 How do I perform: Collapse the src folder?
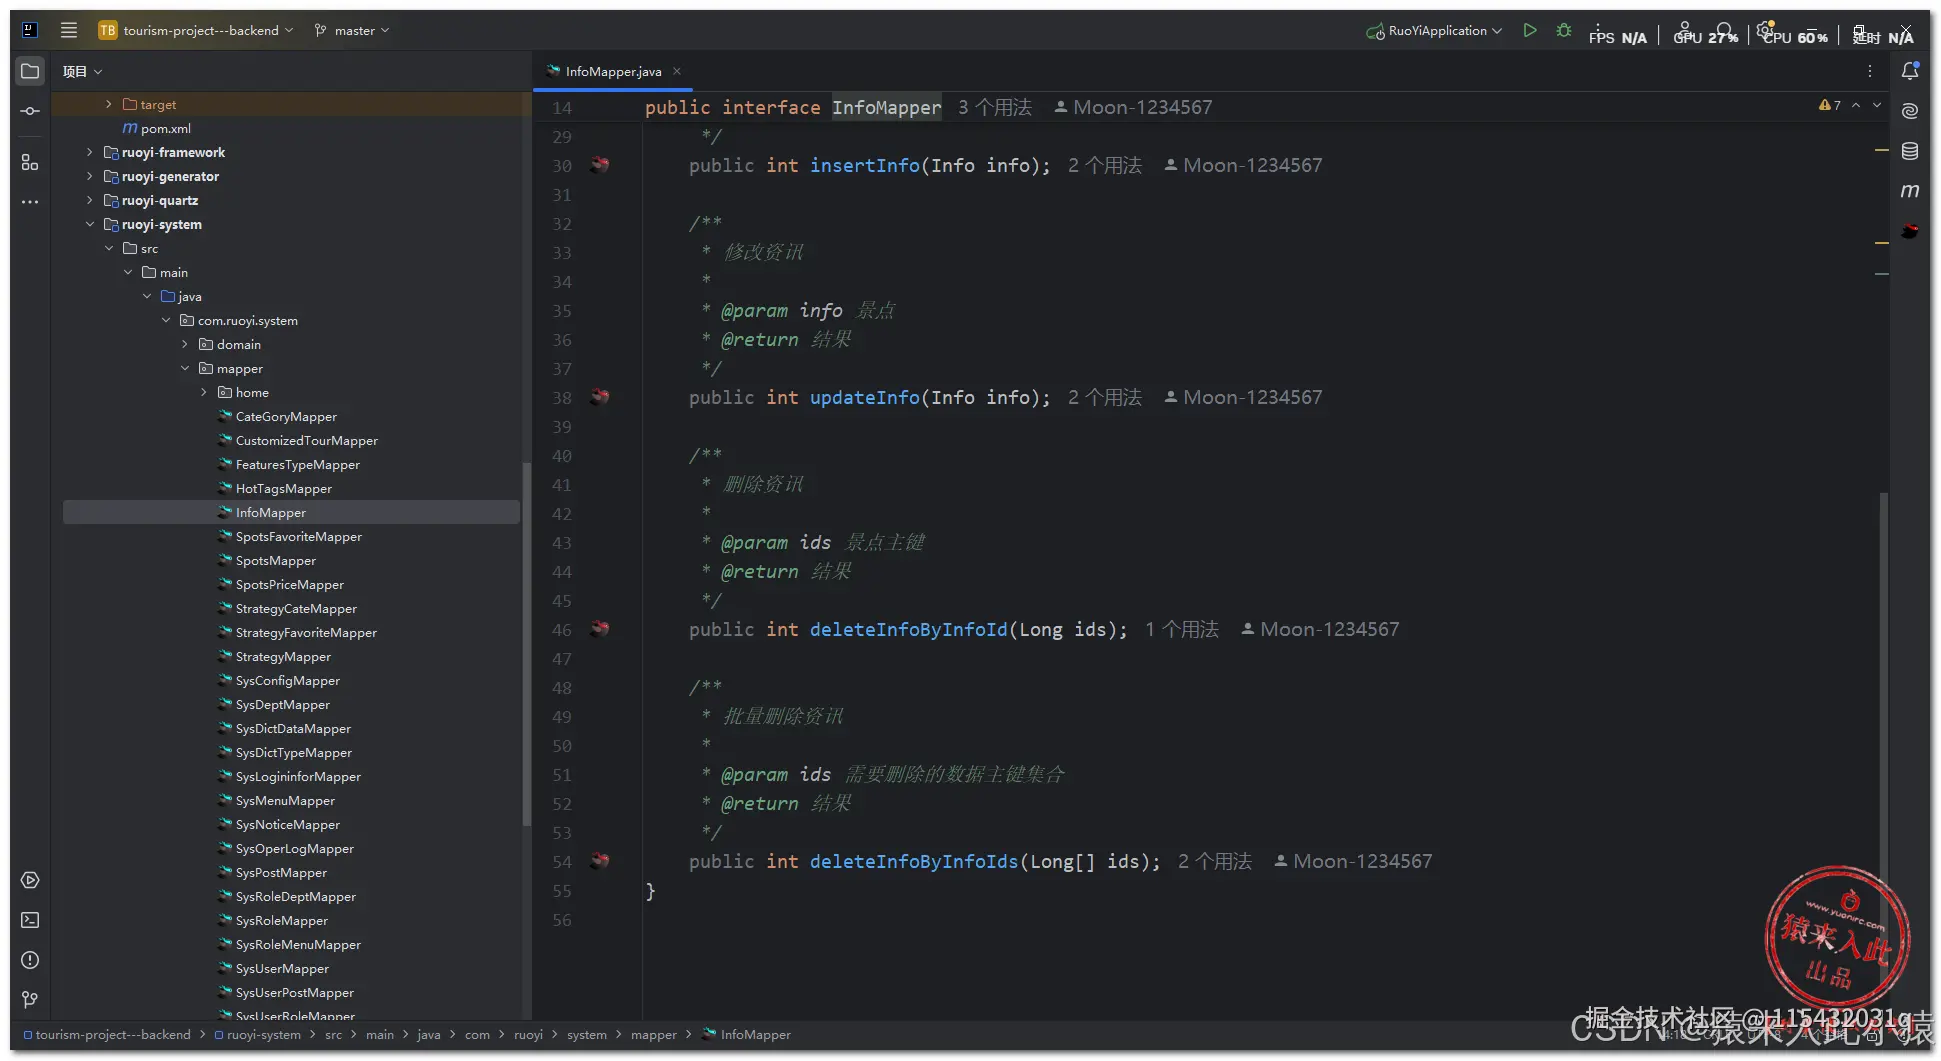109,248
